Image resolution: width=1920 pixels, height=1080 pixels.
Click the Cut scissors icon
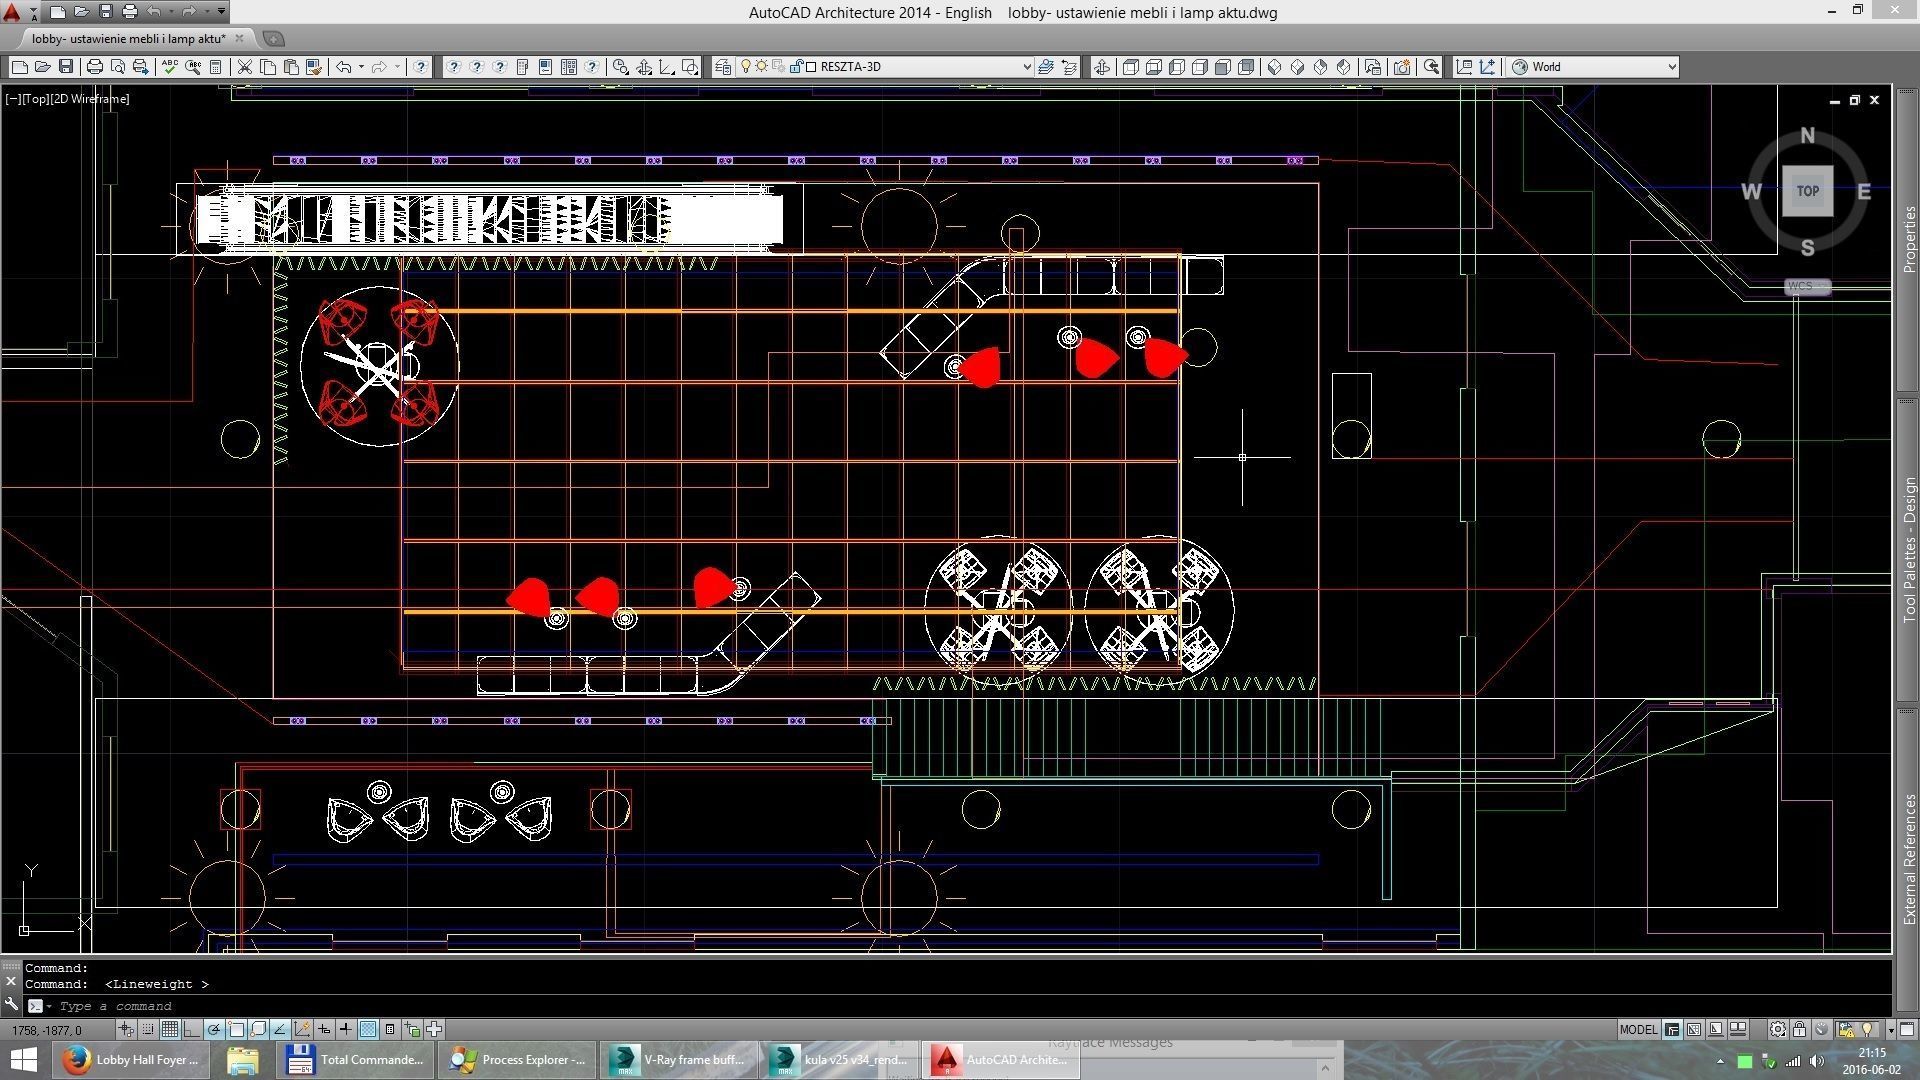(x=244, y=67)
